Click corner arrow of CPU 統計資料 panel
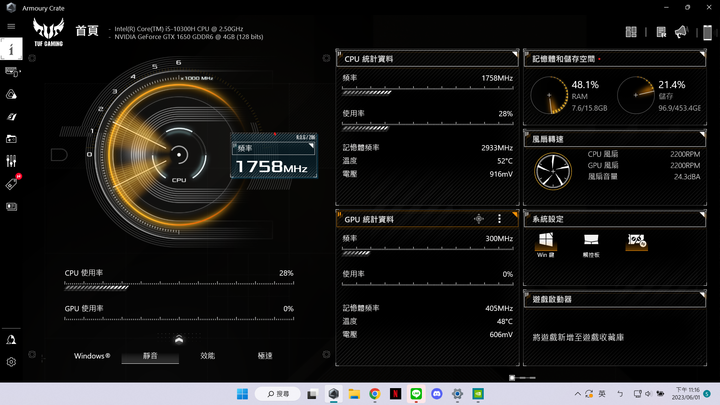This screenshot has width=720, height=405. point(515,54)
